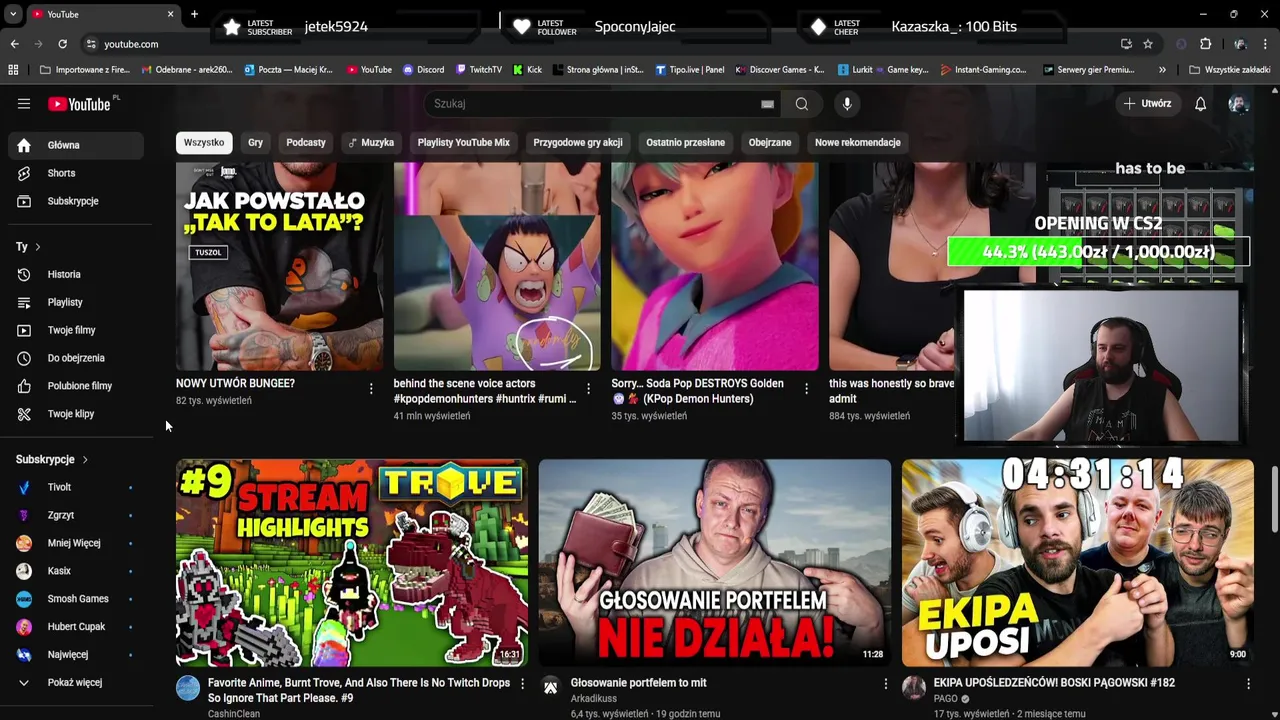Open Do obejrzenia watch later
The width and height of the screenshot is (1280, 720).
click(x=76, y=358)
